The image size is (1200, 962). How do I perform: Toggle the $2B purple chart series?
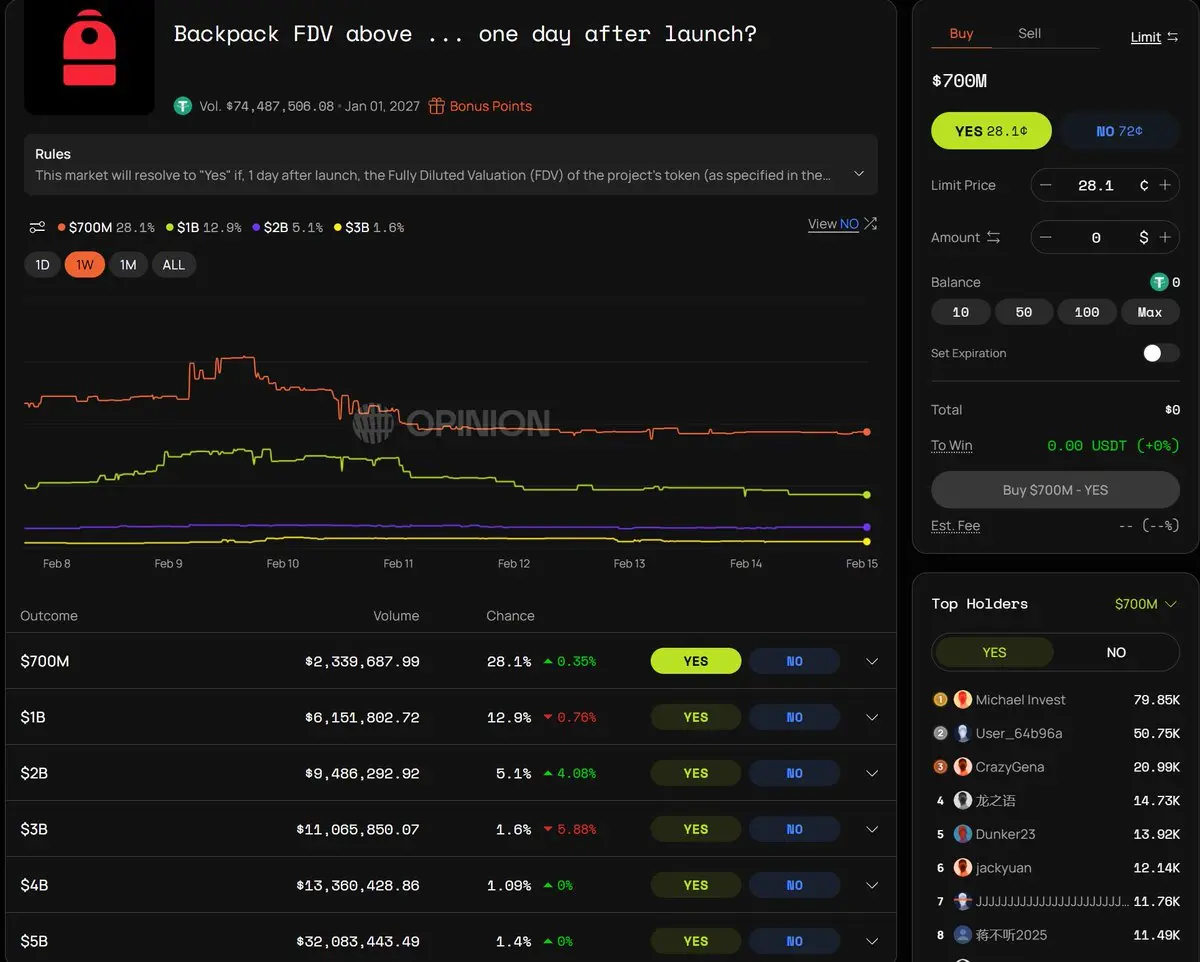[x=288, y=227]
